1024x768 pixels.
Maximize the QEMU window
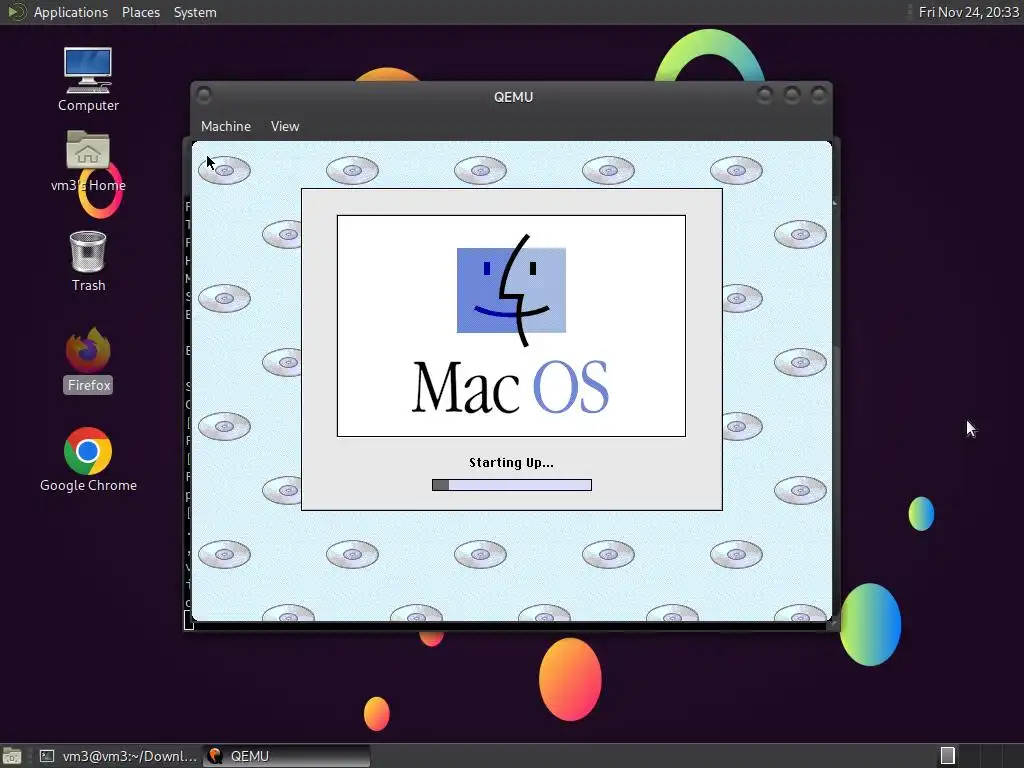coord(792,96)
